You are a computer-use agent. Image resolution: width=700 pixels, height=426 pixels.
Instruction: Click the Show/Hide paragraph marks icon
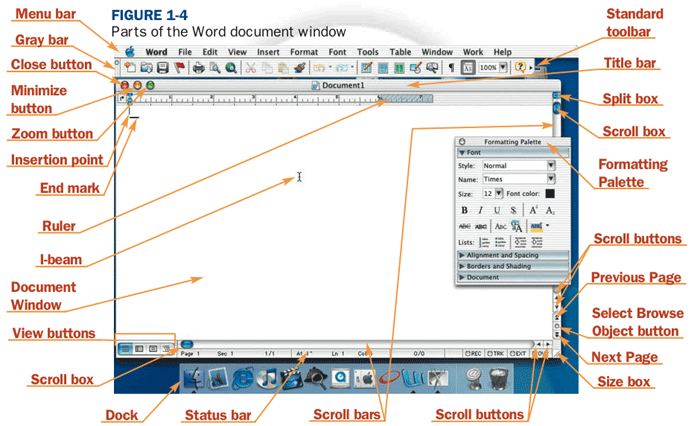(451, 67)
